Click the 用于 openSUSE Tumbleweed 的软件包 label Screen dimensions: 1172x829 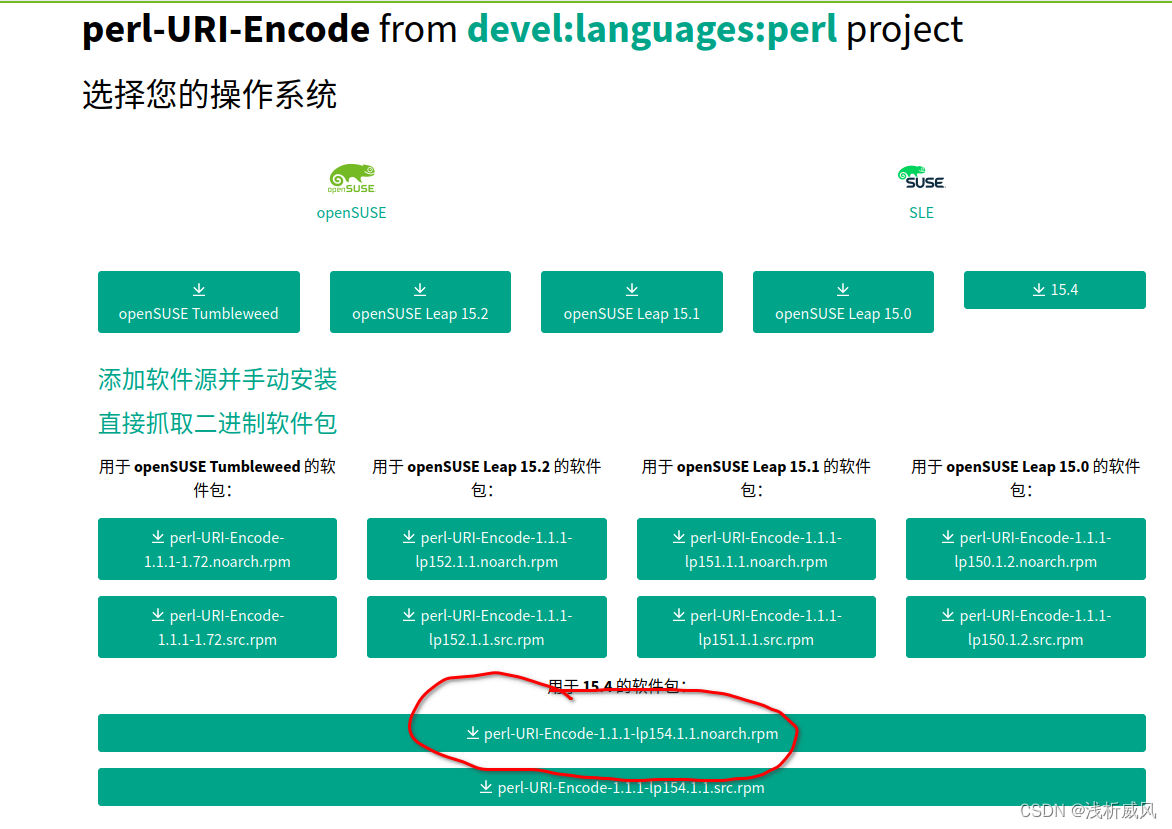[x=218, y=478]
